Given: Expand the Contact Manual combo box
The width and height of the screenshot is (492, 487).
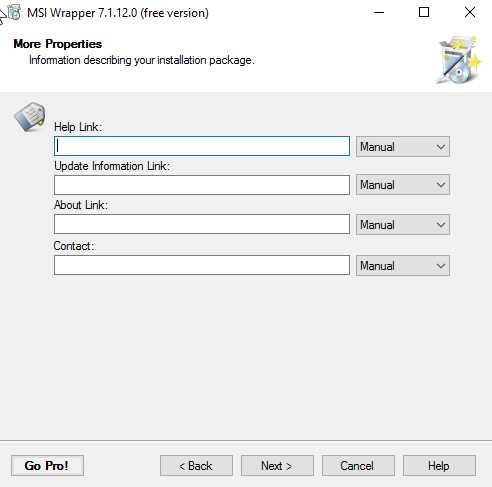Looking at the screenshot, I should pyautogui.click(x=403, y=266).
